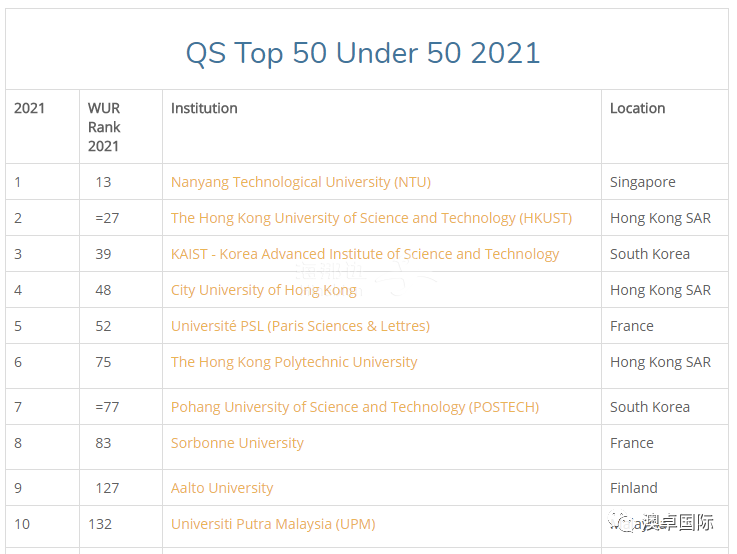Click Hong Kong SAR in the HKUST row
737x554 pixels.
click(660, 218)
